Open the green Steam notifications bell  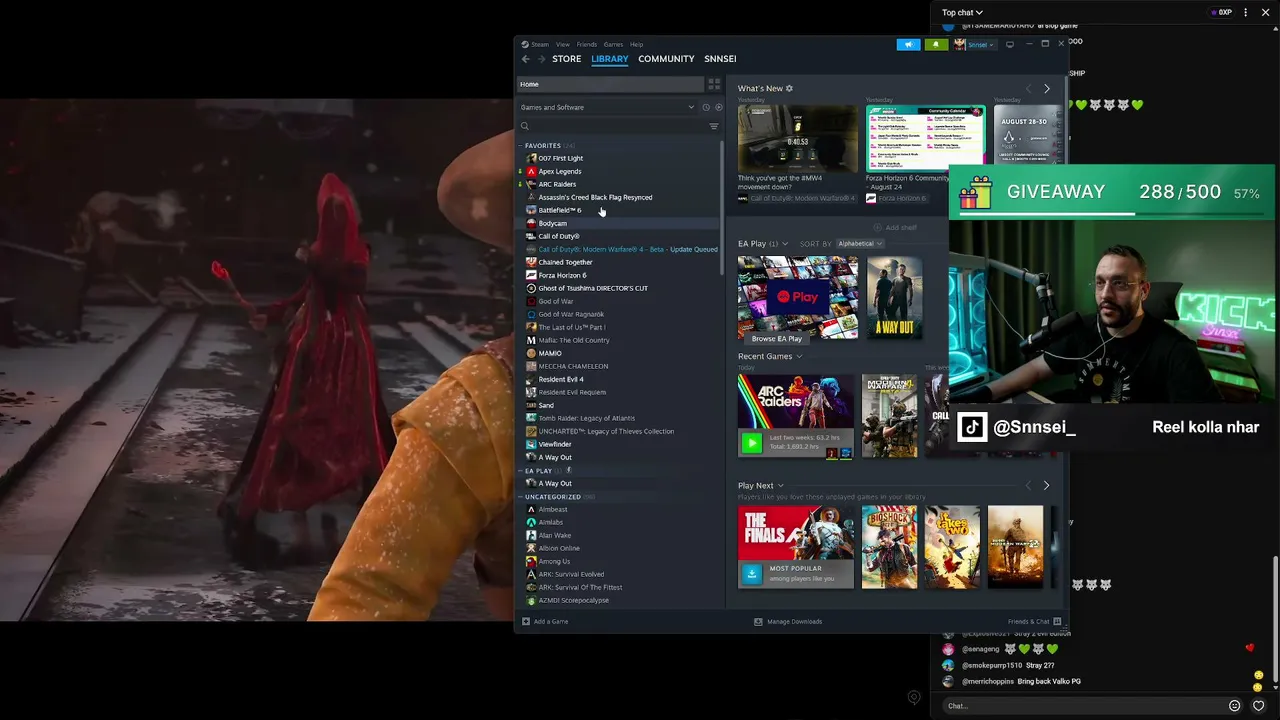pyautogui.click(x=936, y=44)
